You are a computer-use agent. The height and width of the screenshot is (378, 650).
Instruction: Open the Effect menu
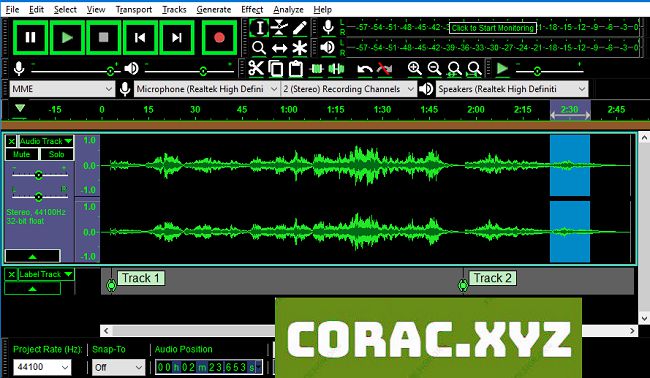coord(252,9)
